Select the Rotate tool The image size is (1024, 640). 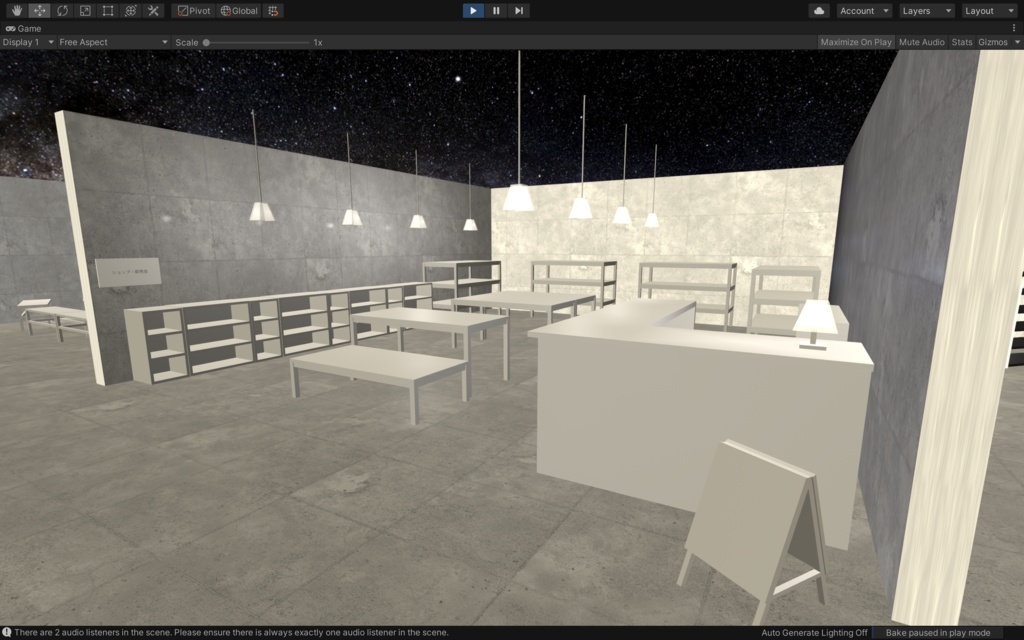(x=60, y=10)
